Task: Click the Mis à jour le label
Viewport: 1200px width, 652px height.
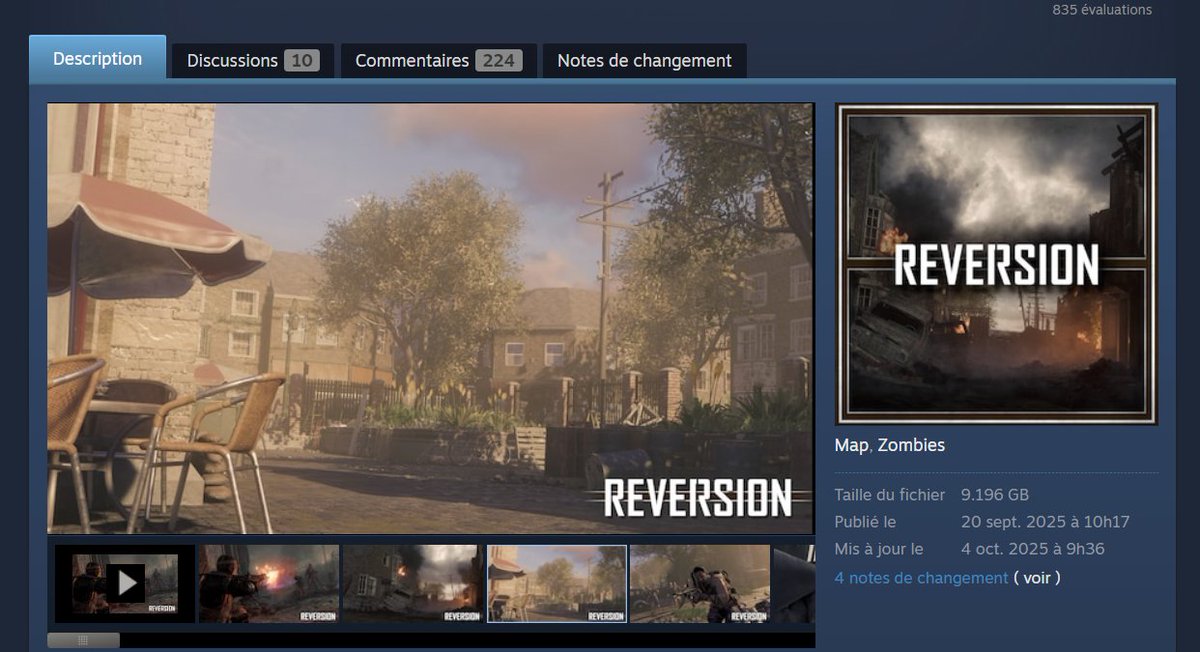Action: [x=879, y=549]
